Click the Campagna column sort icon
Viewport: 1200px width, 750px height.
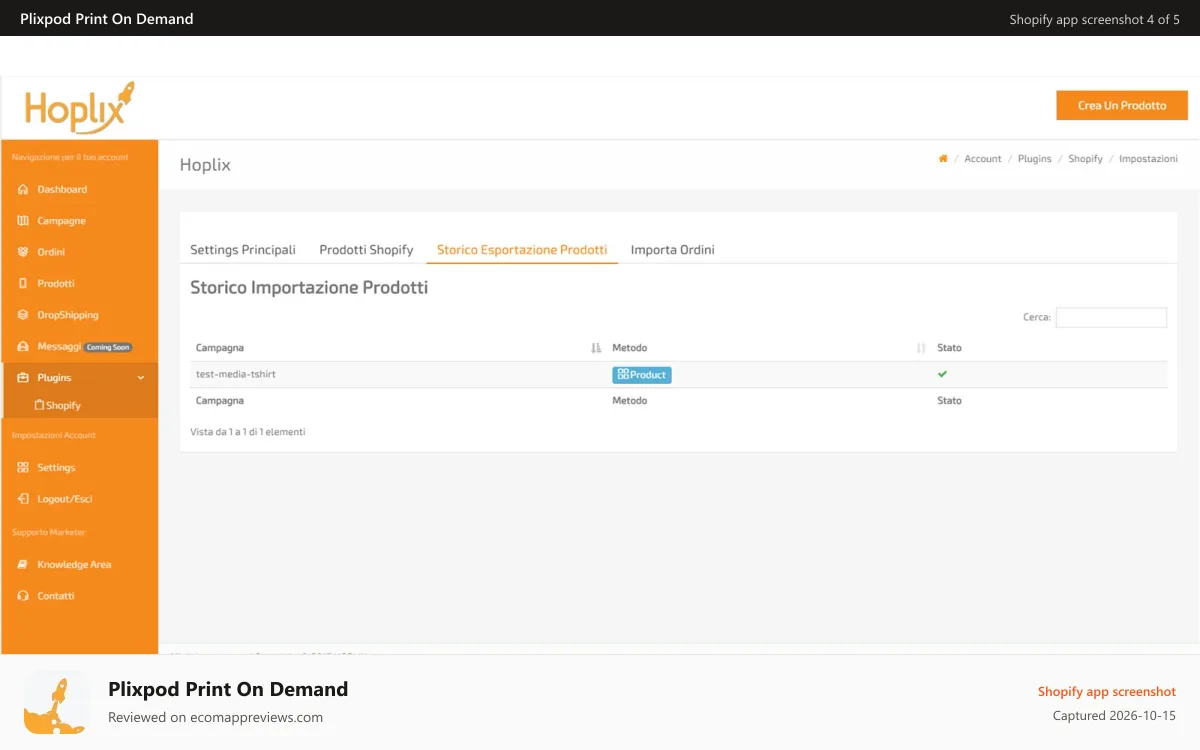(x=596, y=348)
